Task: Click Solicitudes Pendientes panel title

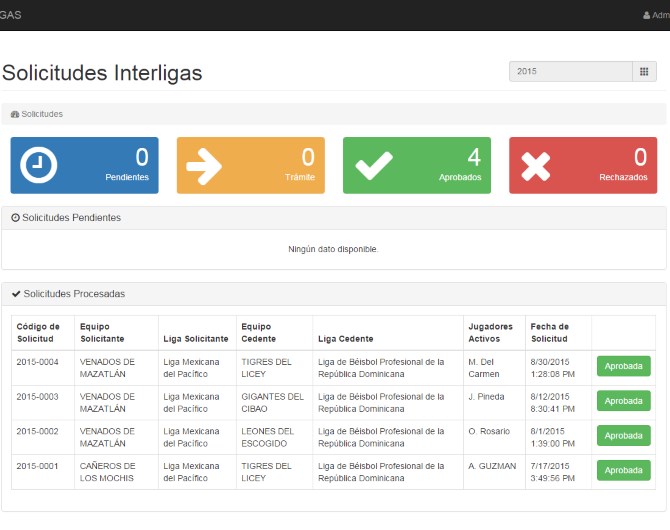Action: [71, 218]
